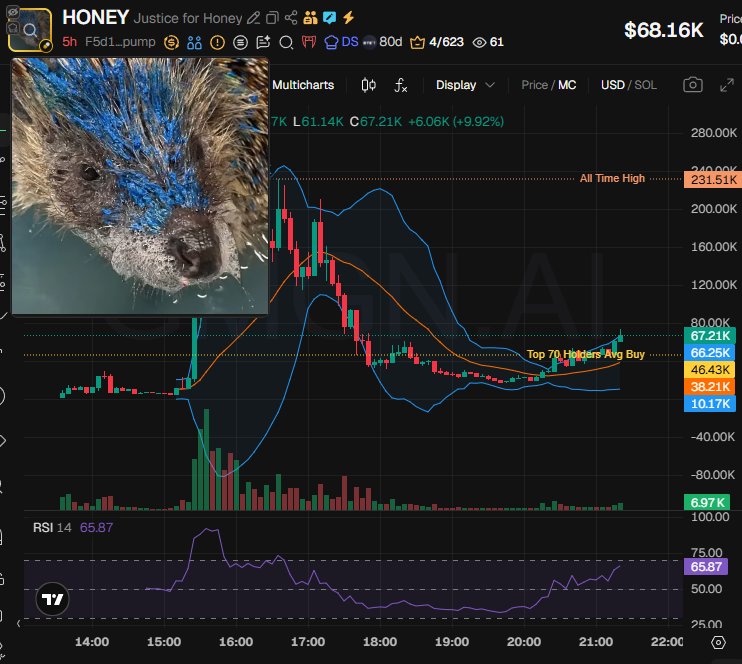
Task: Click the HONEY token name
Action: (x=96, y=18)
